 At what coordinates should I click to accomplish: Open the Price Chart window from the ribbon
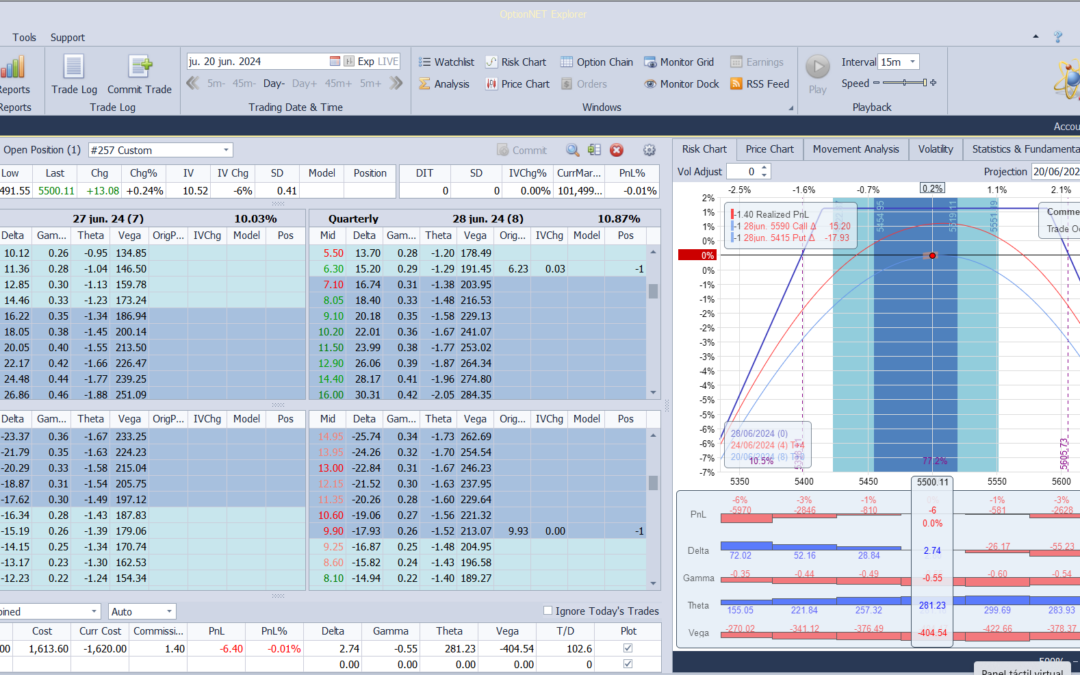tap(517, 84)
